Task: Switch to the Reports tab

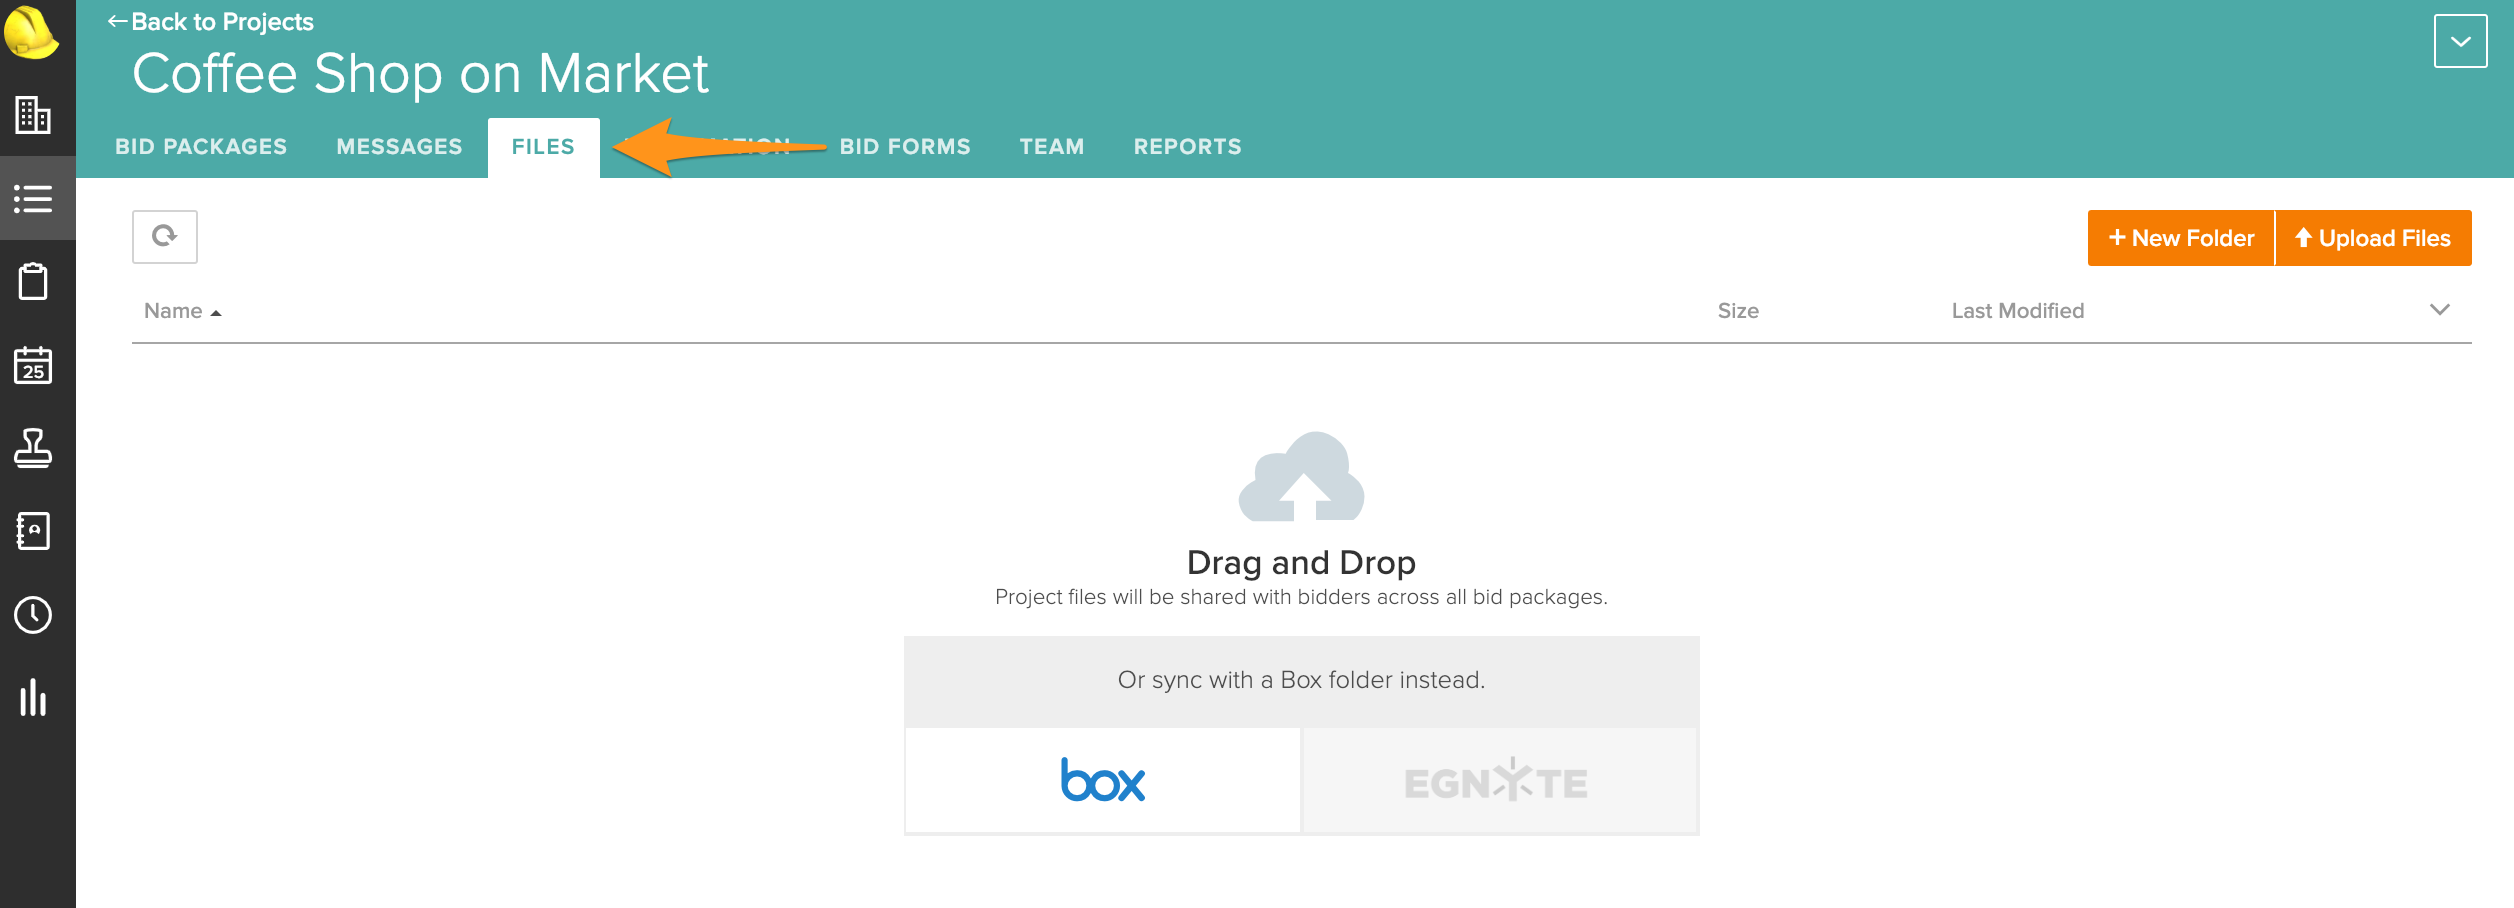Action: (1187, 147)
